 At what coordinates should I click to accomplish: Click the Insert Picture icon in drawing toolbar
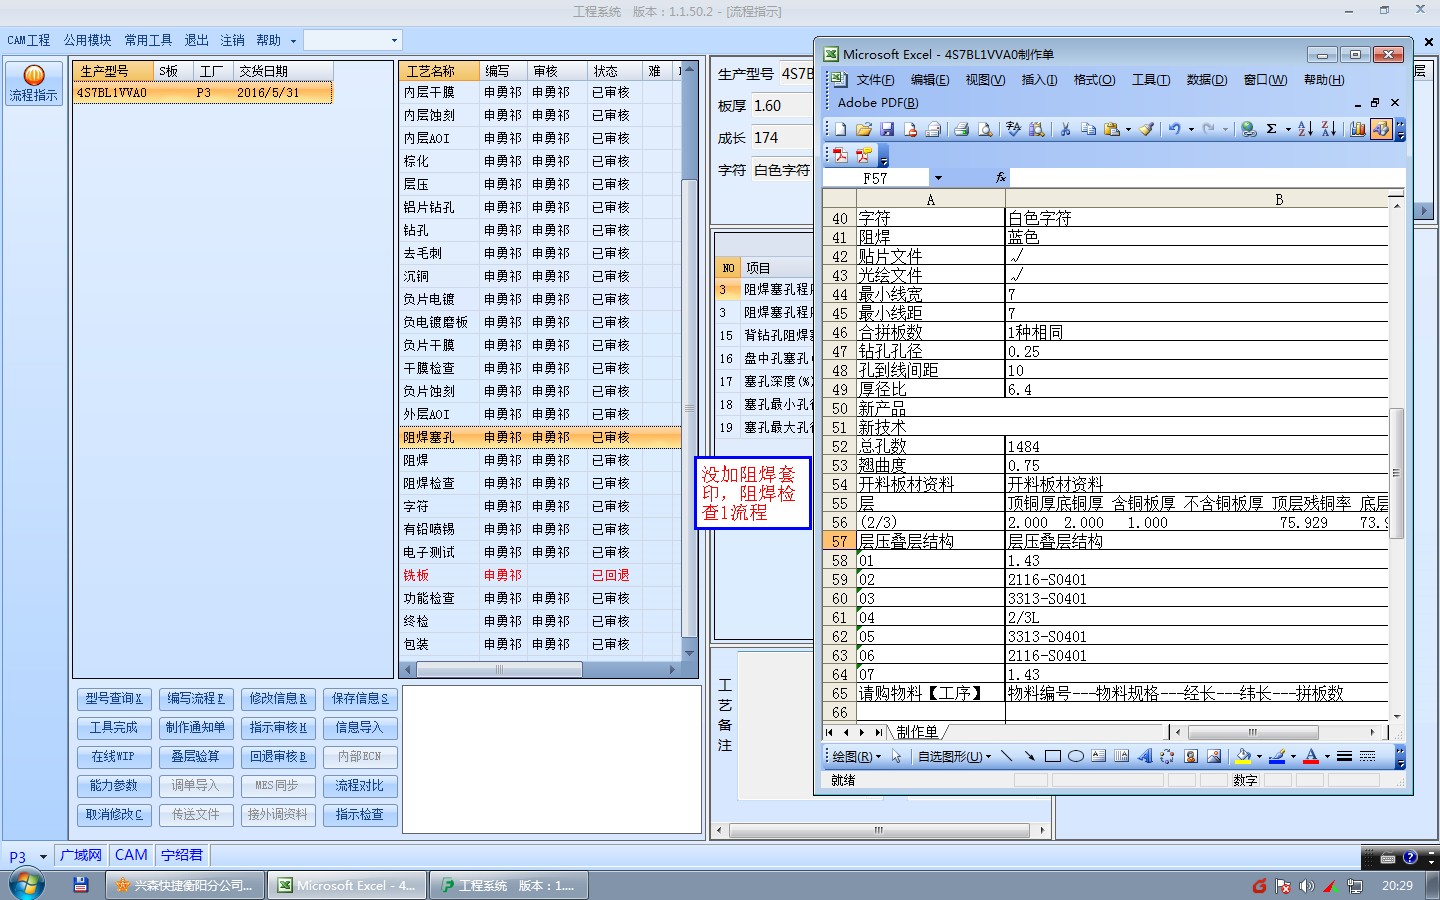click(x=1214, y=756)
